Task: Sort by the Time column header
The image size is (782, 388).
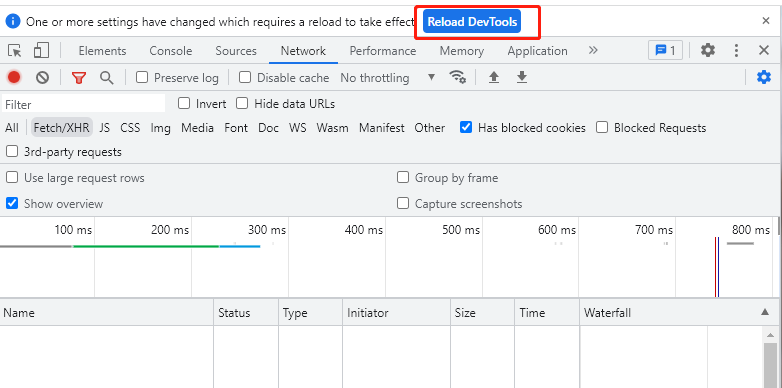Action: [547, 313]
